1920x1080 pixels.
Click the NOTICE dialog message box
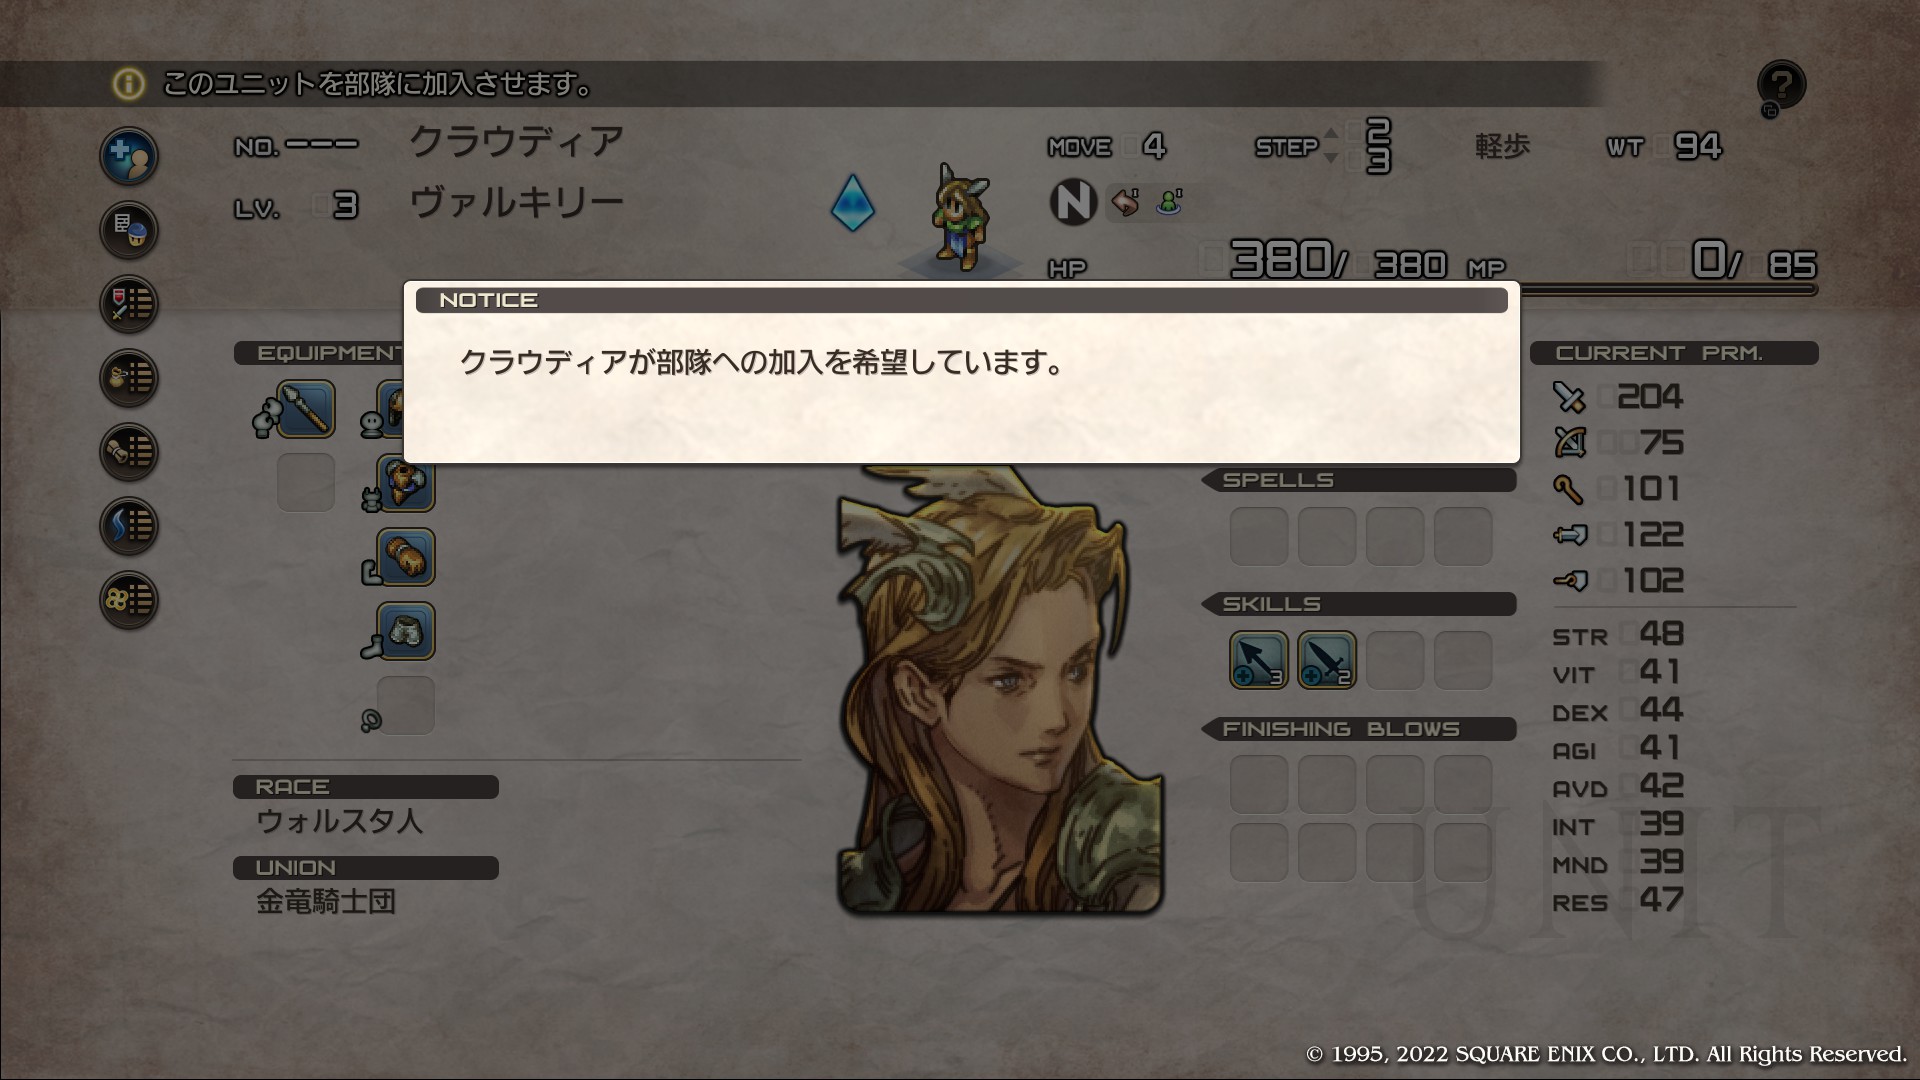[962, 372]
